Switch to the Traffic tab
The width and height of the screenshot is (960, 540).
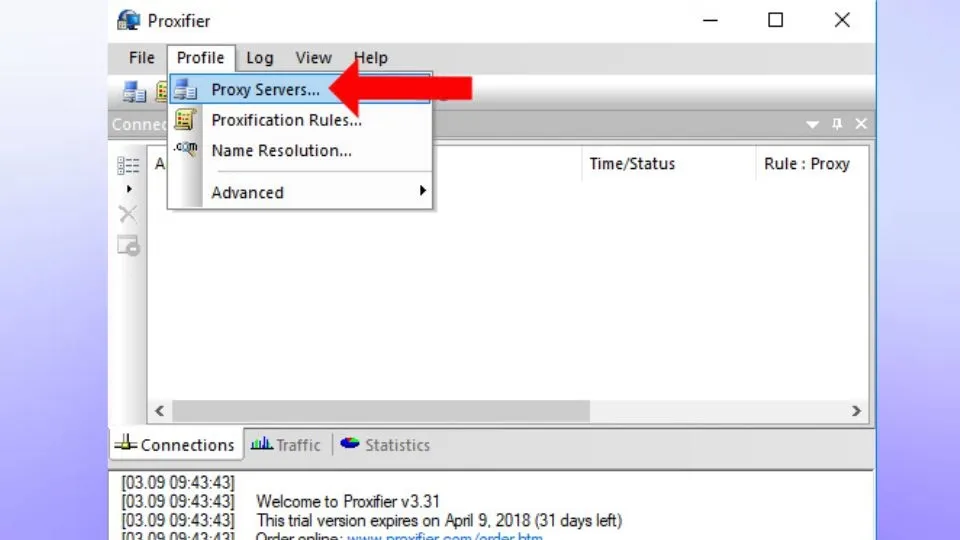[286, 444]
